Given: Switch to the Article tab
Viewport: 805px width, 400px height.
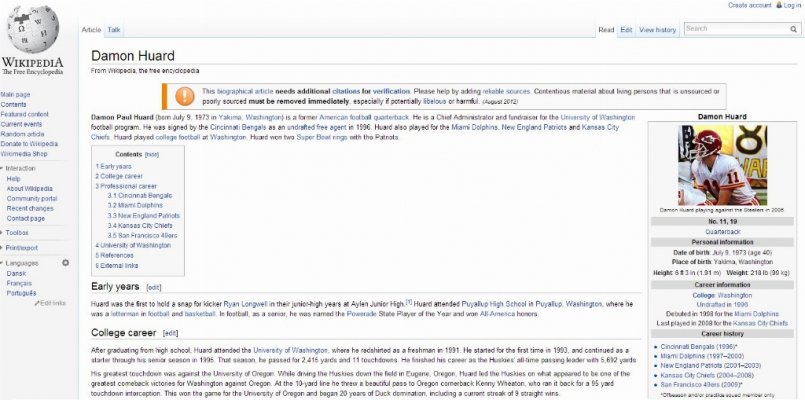Looking at the screenshot, I should click(x=91, y=30).
